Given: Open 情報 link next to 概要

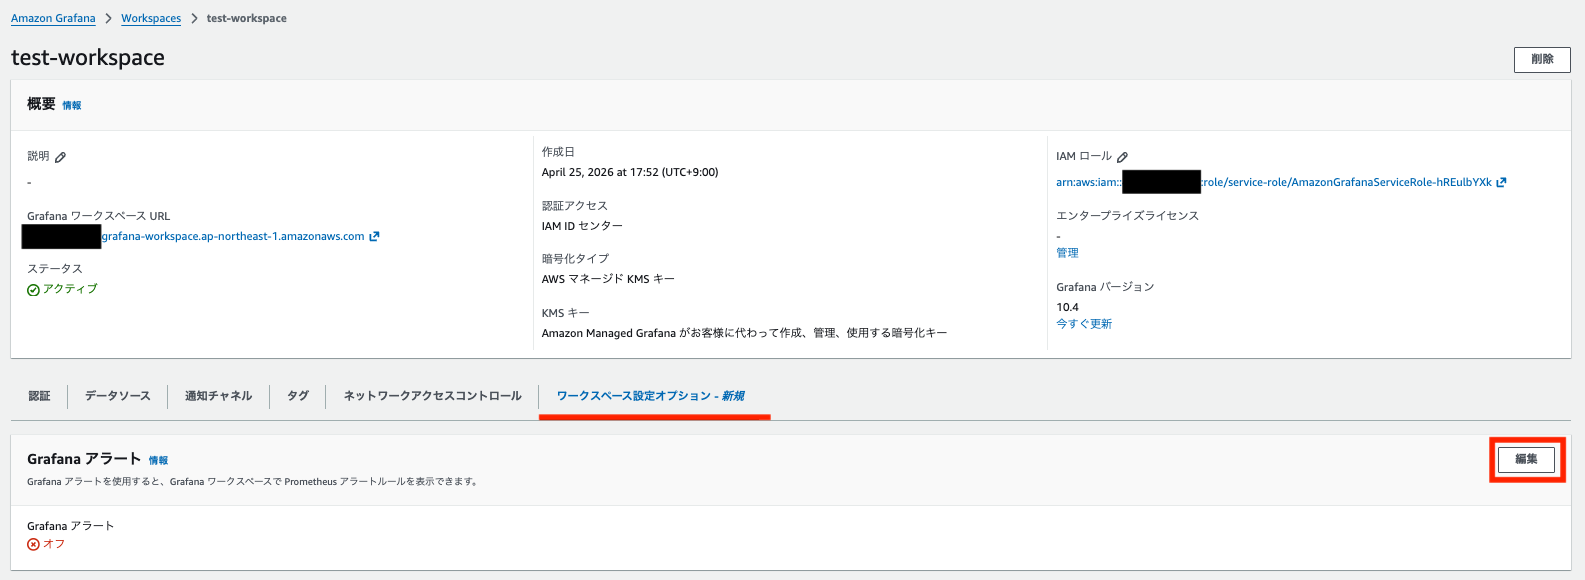Looking at the screenshot, I should pyautogui.click(x=72, y=105).
